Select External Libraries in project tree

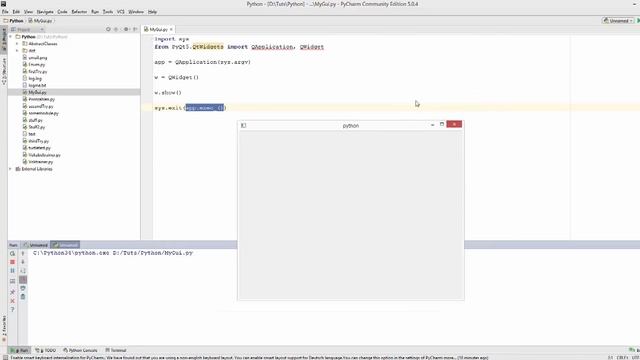tap(34, 169)
